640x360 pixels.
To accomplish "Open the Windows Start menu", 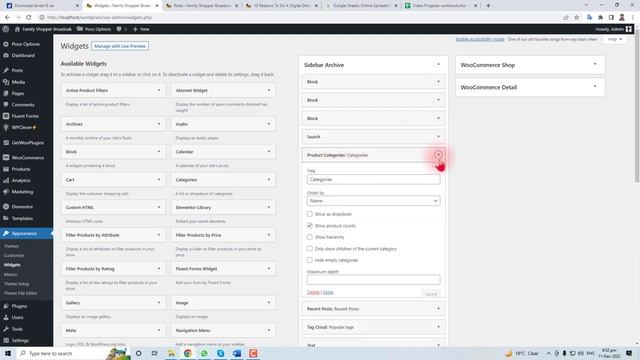I will (8, 353).
